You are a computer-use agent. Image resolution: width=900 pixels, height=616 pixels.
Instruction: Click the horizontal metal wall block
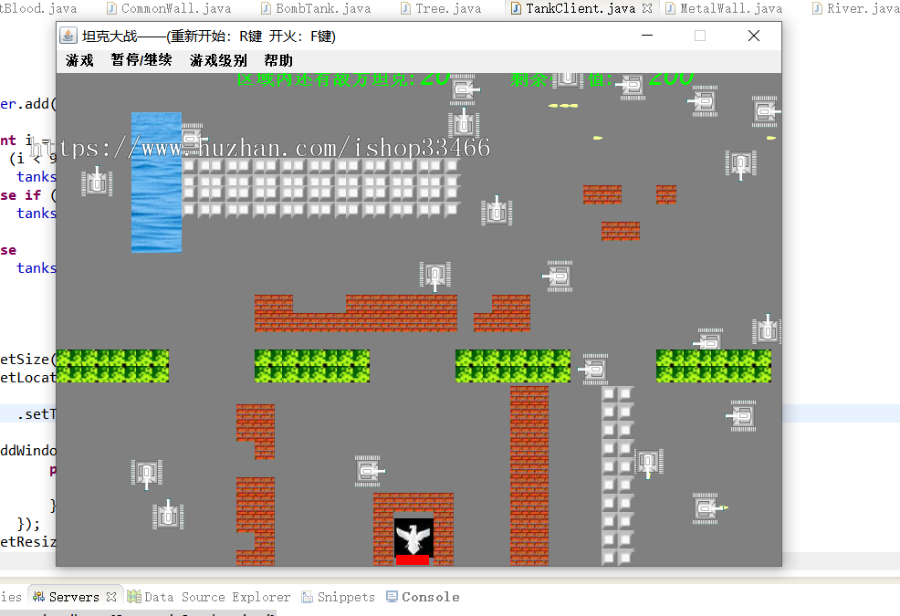[x=321, y=188]
